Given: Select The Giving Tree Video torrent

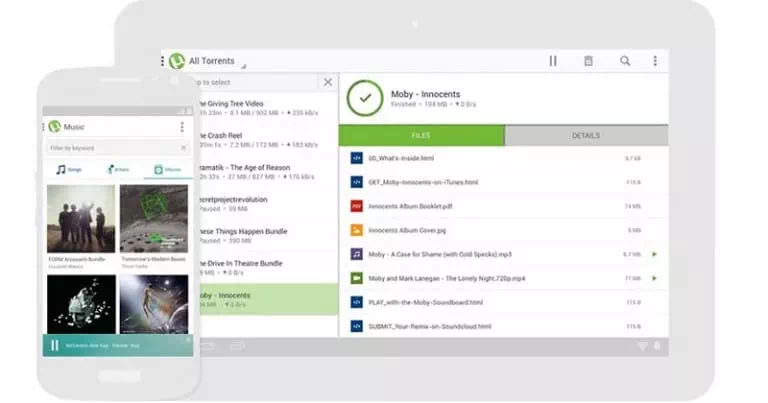Looking at the screenshot, I should 268,108.
